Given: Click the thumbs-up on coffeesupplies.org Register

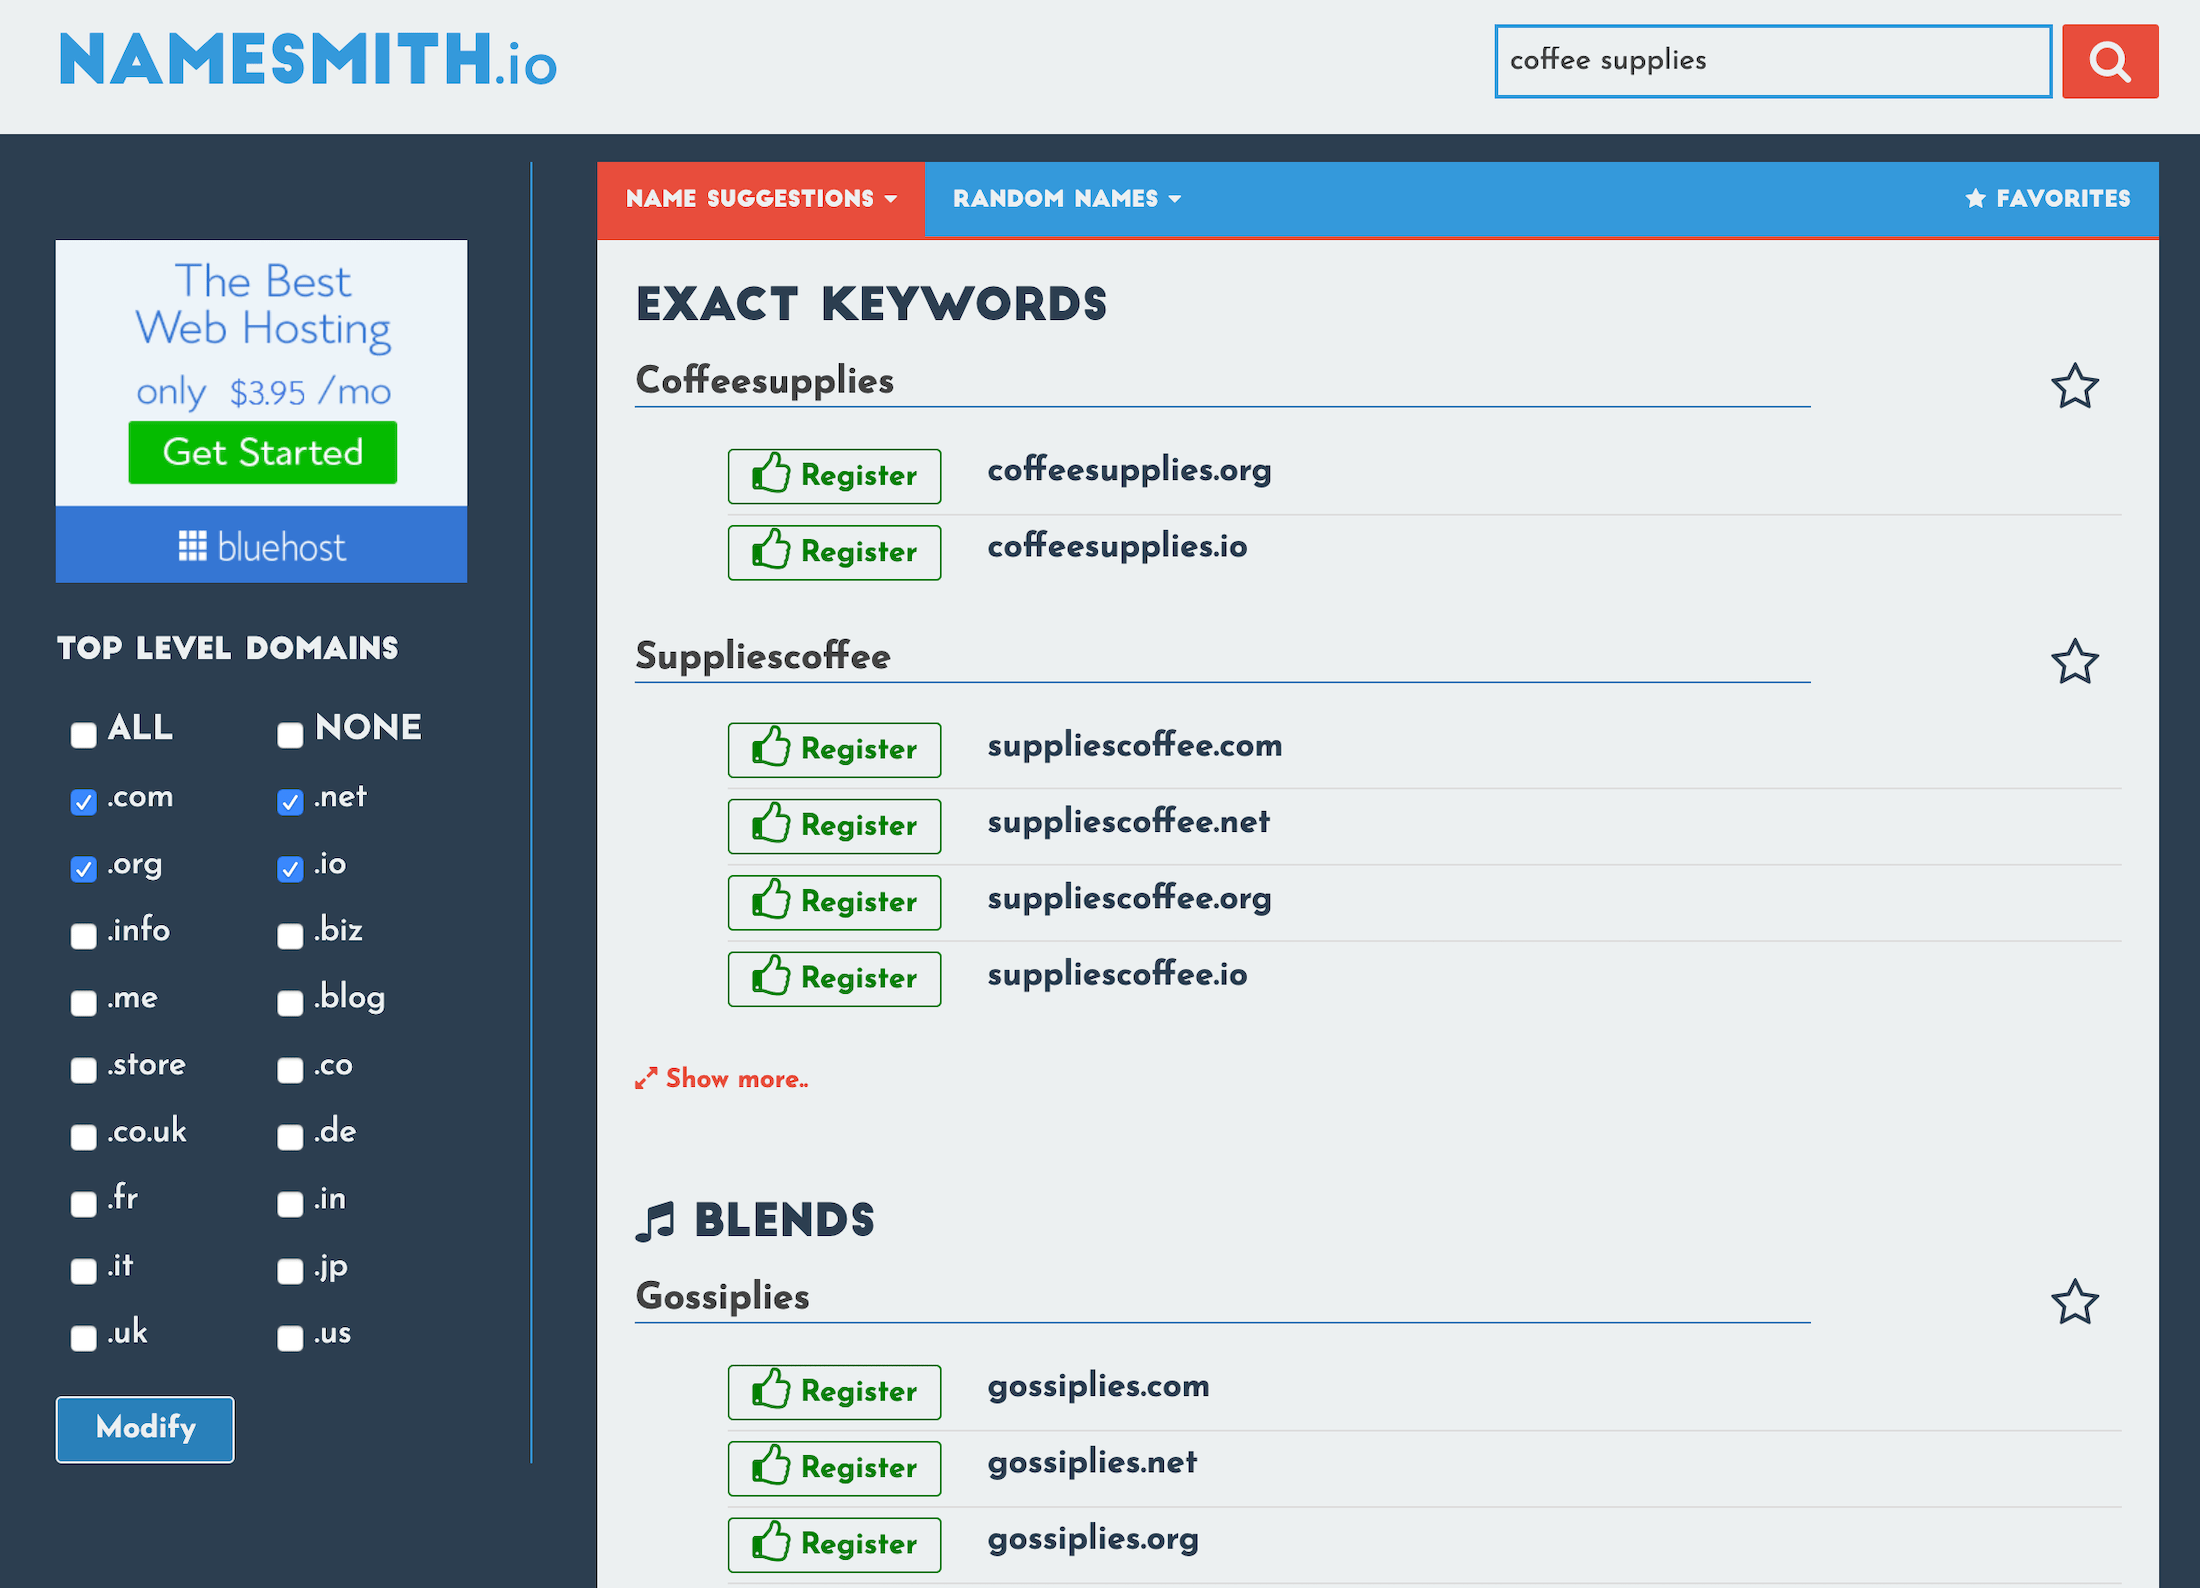Looking at the screenshot, I should coord(772,475).
